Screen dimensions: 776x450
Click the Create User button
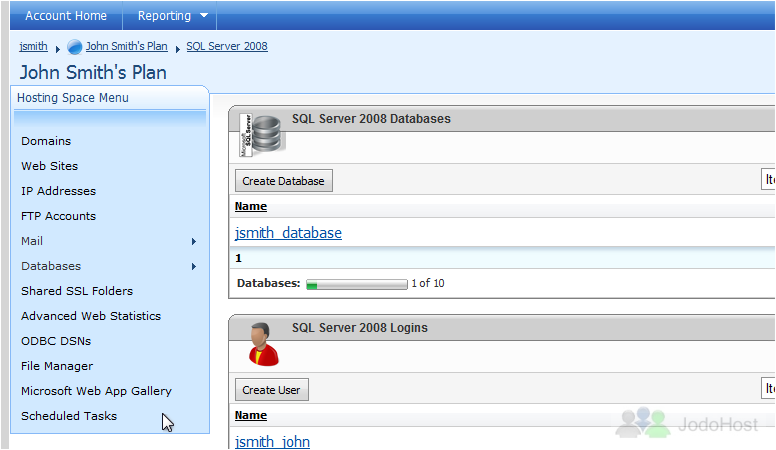(x=271, y=390)
